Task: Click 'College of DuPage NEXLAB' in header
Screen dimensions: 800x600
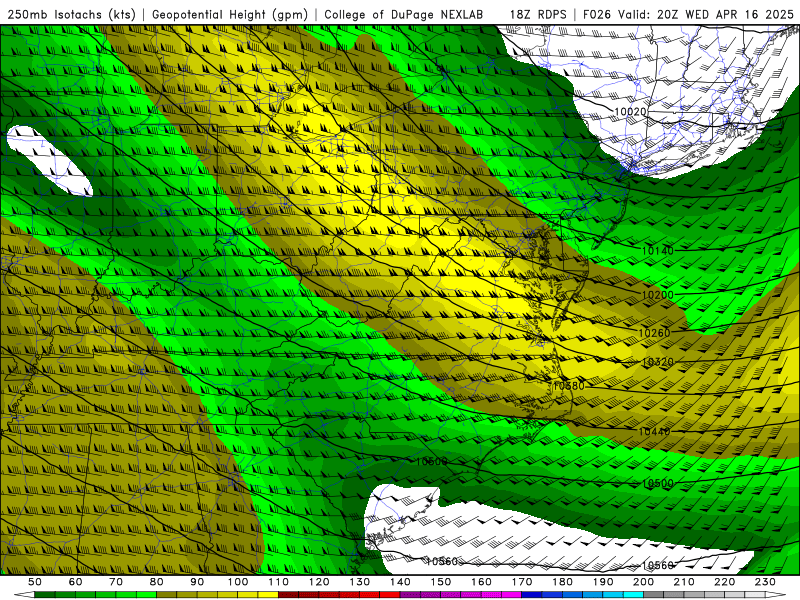Action: pyautogui.click(x=404, y=15)
